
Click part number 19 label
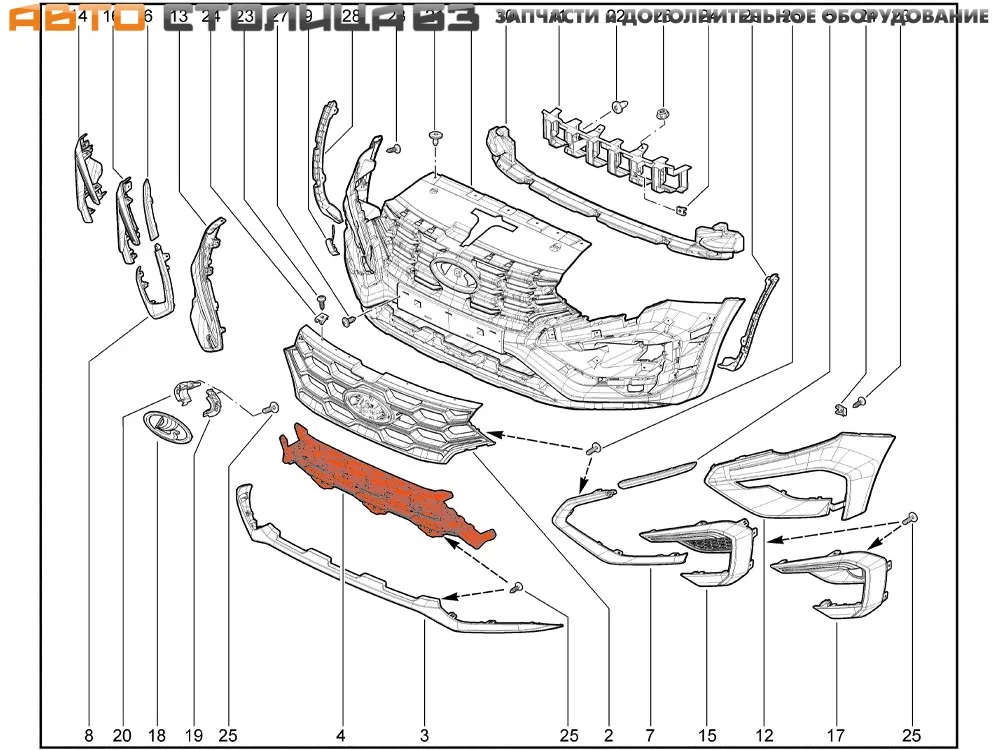click(x=193, y=736)
